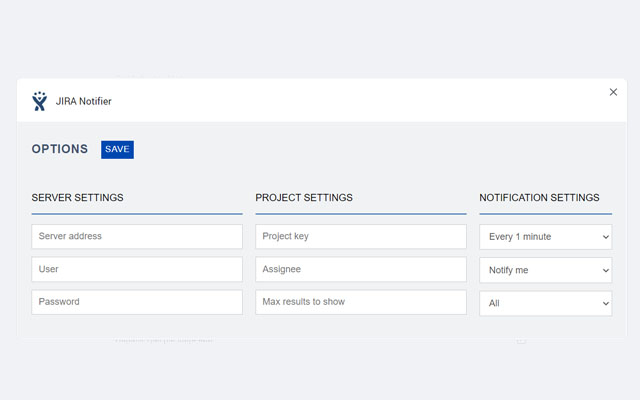The height and width of the screenshot is (400, 640).
Task: Select the Password input field
Action: point(137,302)
